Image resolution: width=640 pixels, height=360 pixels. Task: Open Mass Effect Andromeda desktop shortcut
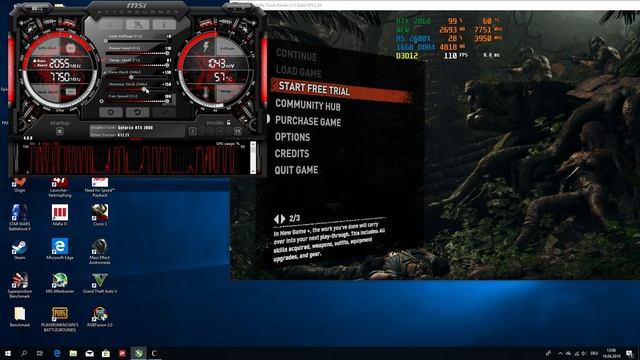(x=100, y=252)
